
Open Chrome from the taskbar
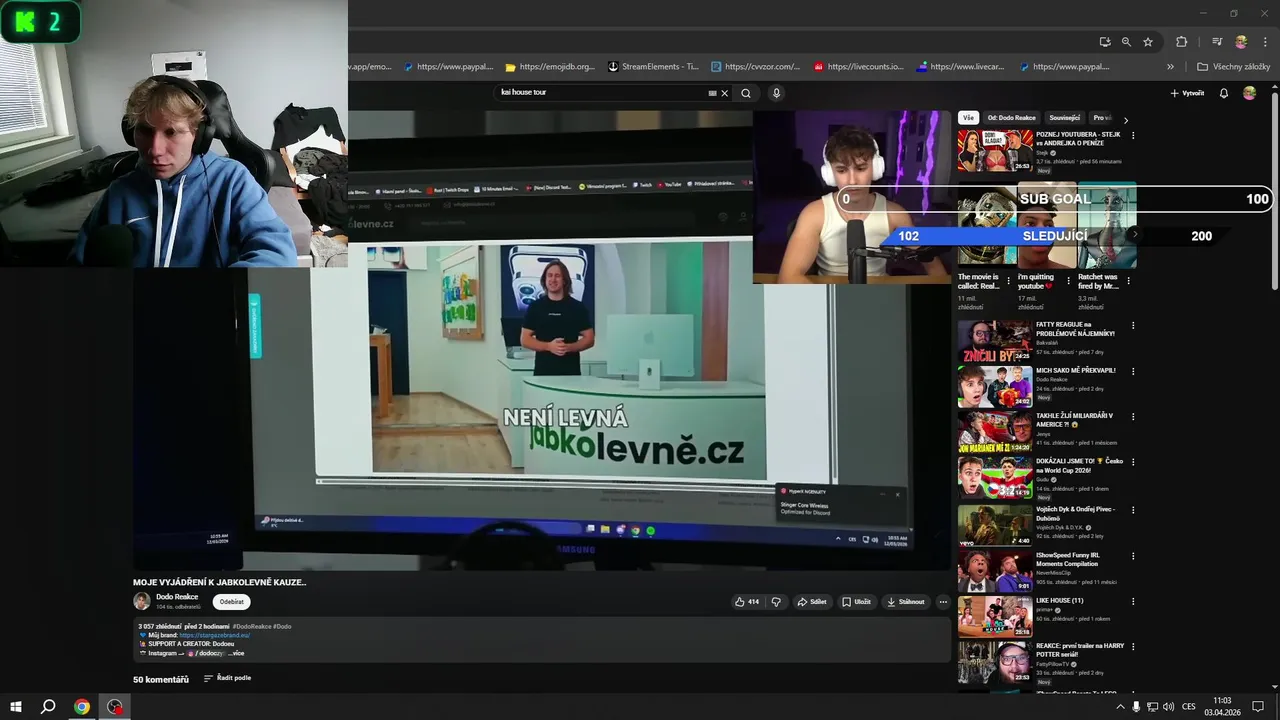click(x=82, y=707)
